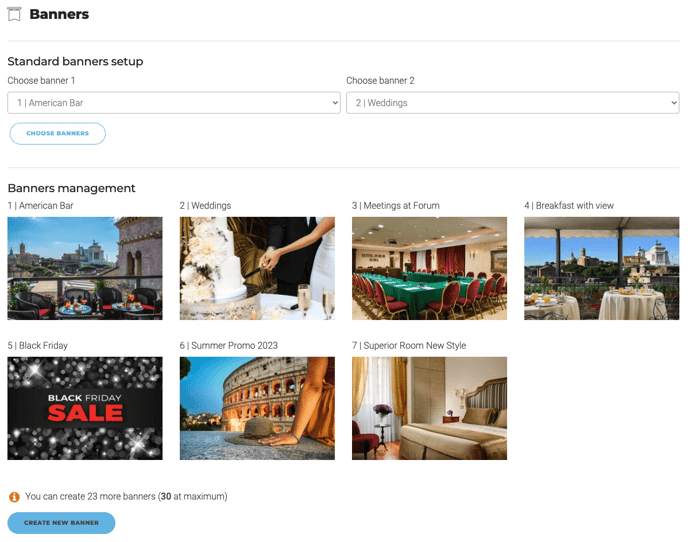The width and height of the screenshot is (688, 542).
Task: Open the Choose banner 2 dropdown
Action: (x=512, y=103)
